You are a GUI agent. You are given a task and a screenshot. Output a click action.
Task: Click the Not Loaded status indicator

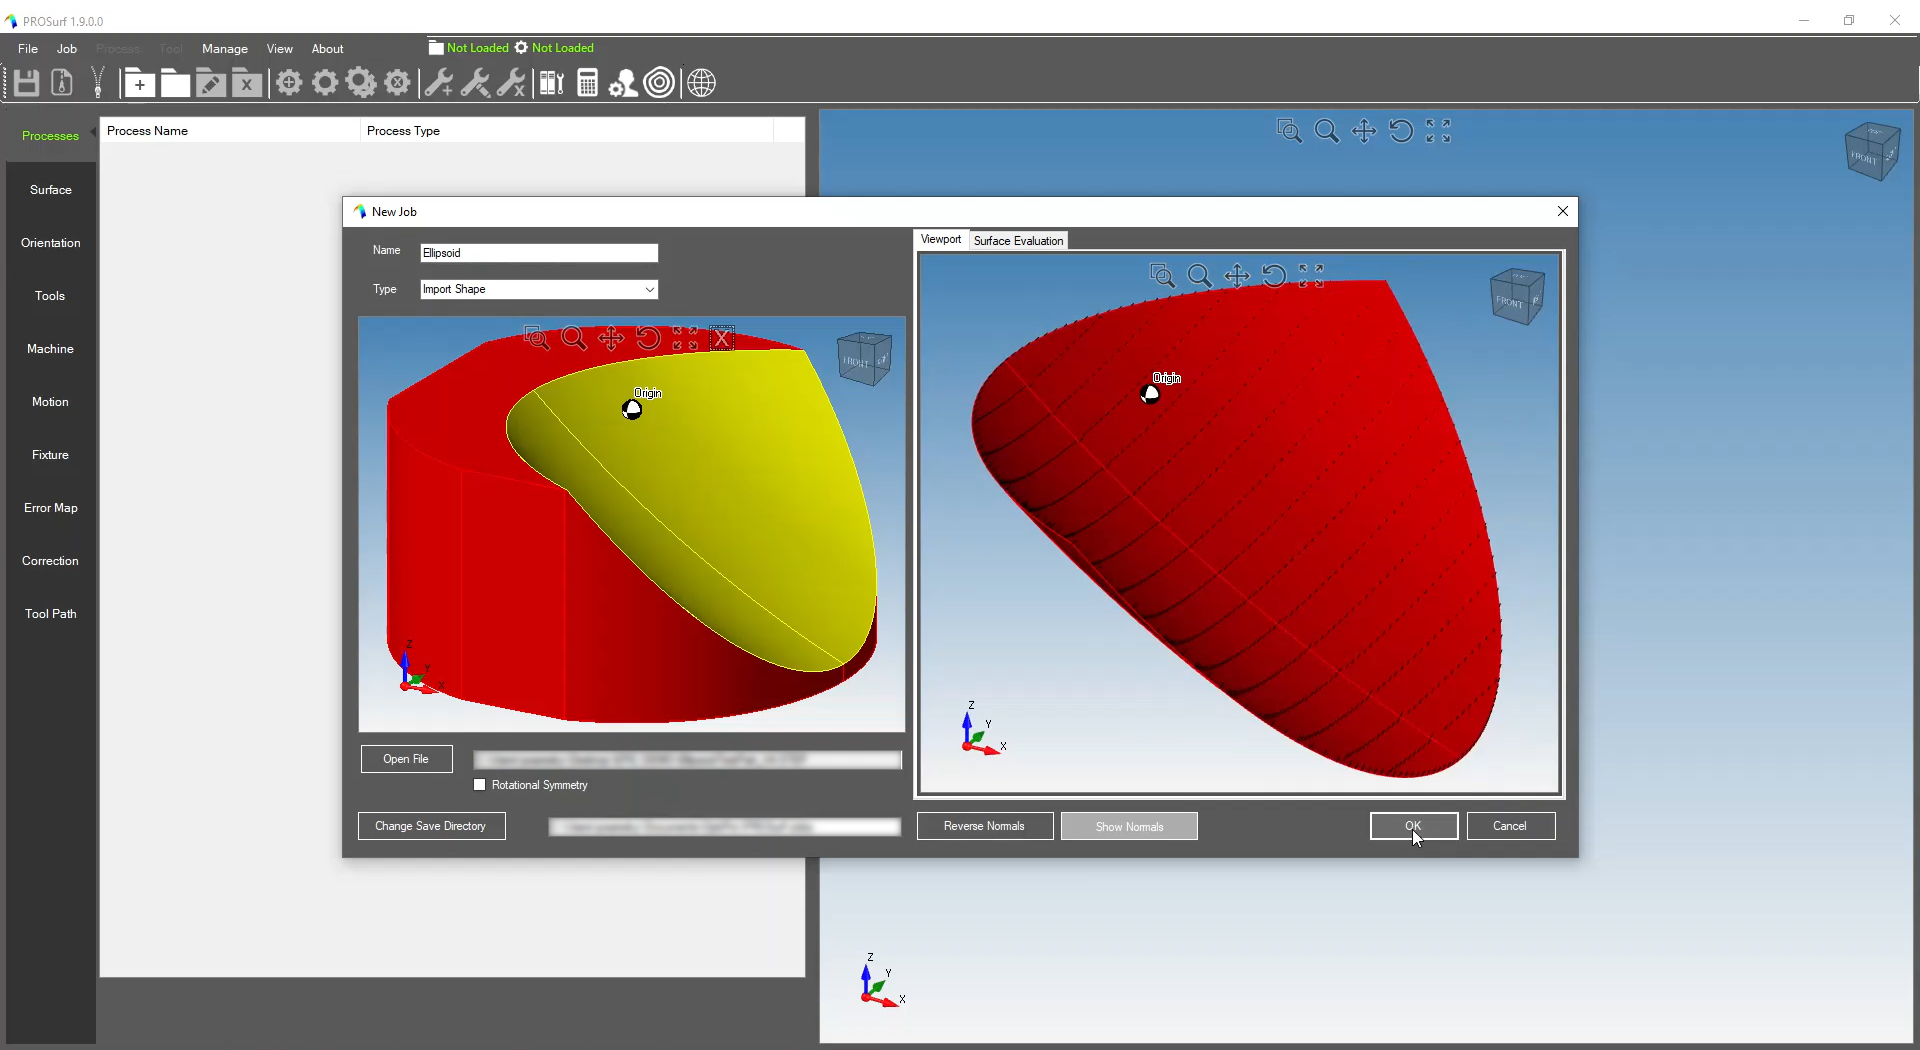pyautogui.click(x=477, y=47)
